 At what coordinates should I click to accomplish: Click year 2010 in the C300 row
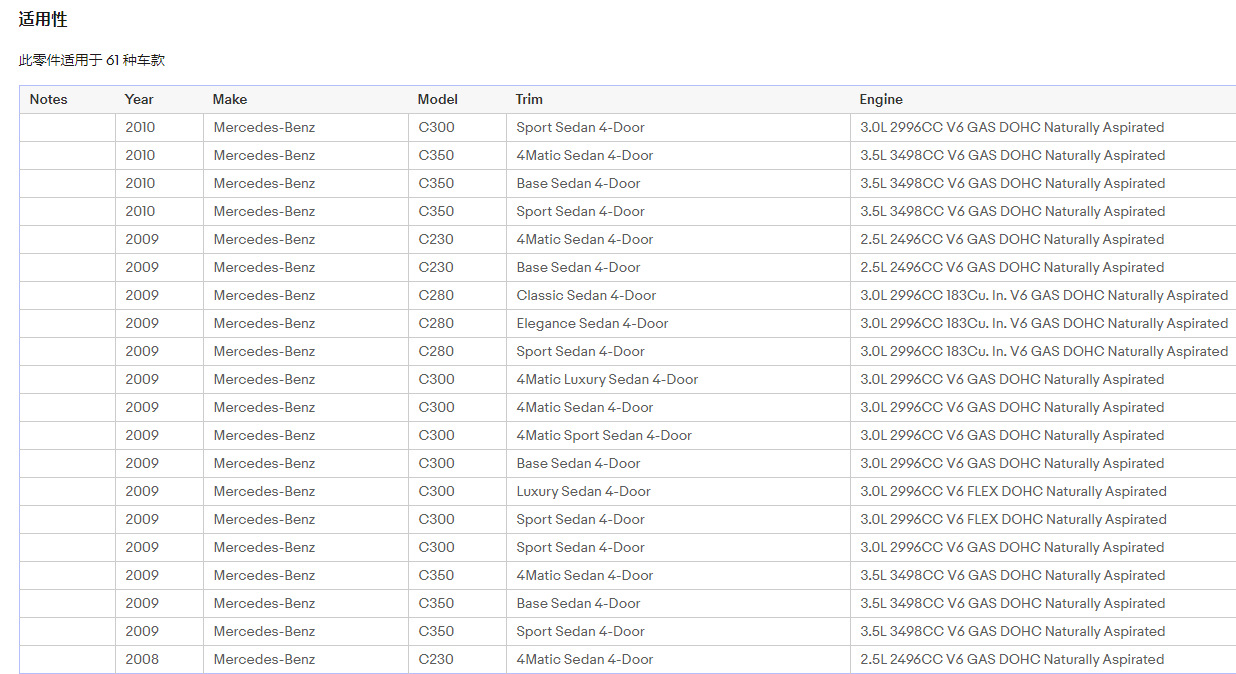tap(159, 128)
